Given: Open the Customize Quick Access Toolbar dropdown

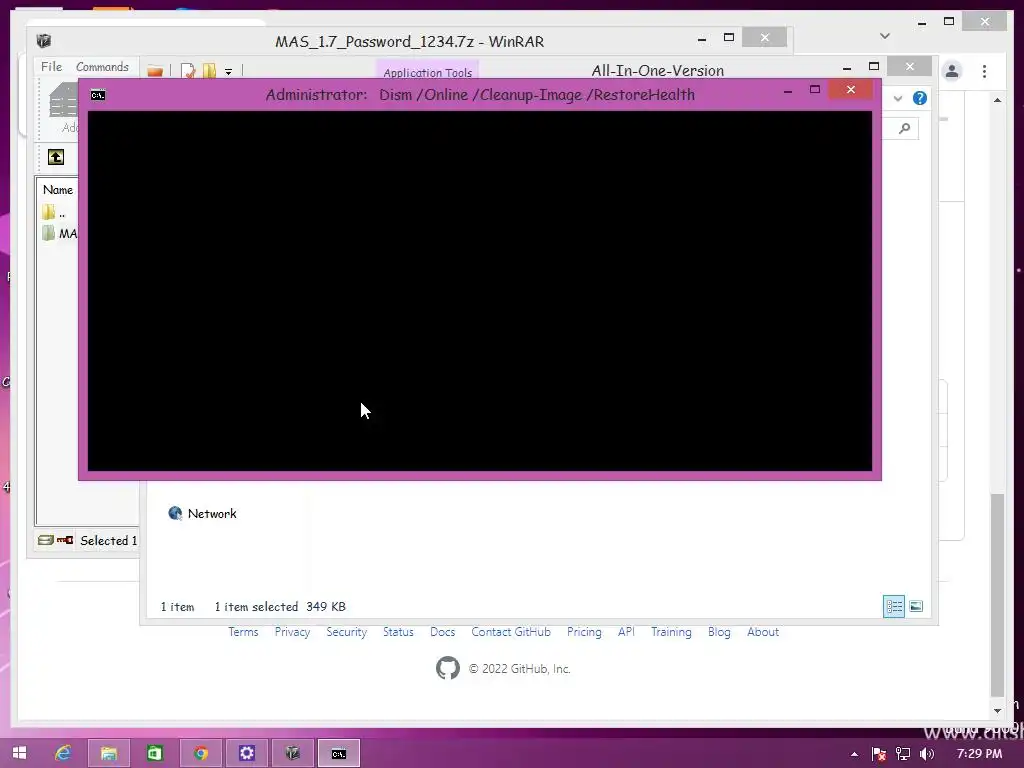Looking at the screenshot, I should click(x=229, y=71).
